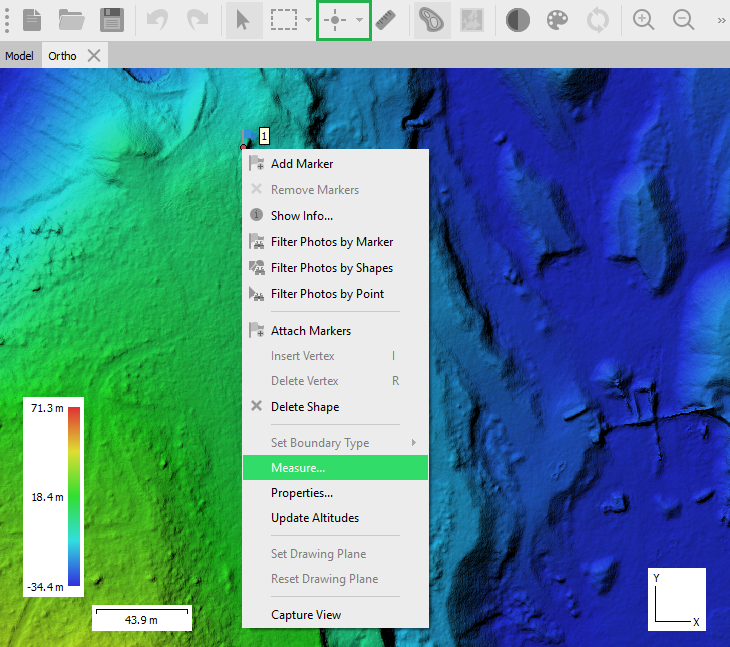730x647 pixels.
Task: Click the Zoom In magnifier icon
Action: 644,20
